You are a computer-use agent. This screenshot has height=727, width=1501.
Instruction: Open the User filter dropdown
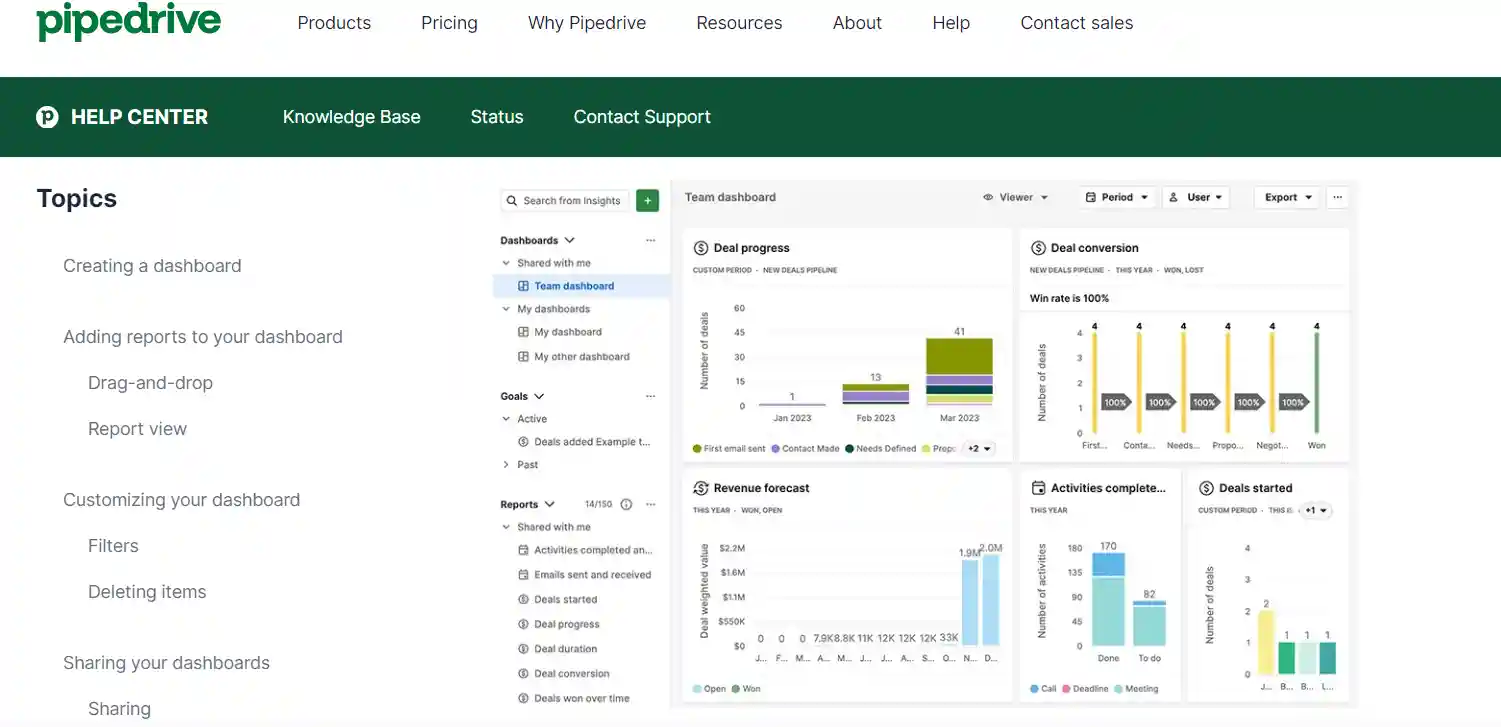[1195, 198]
